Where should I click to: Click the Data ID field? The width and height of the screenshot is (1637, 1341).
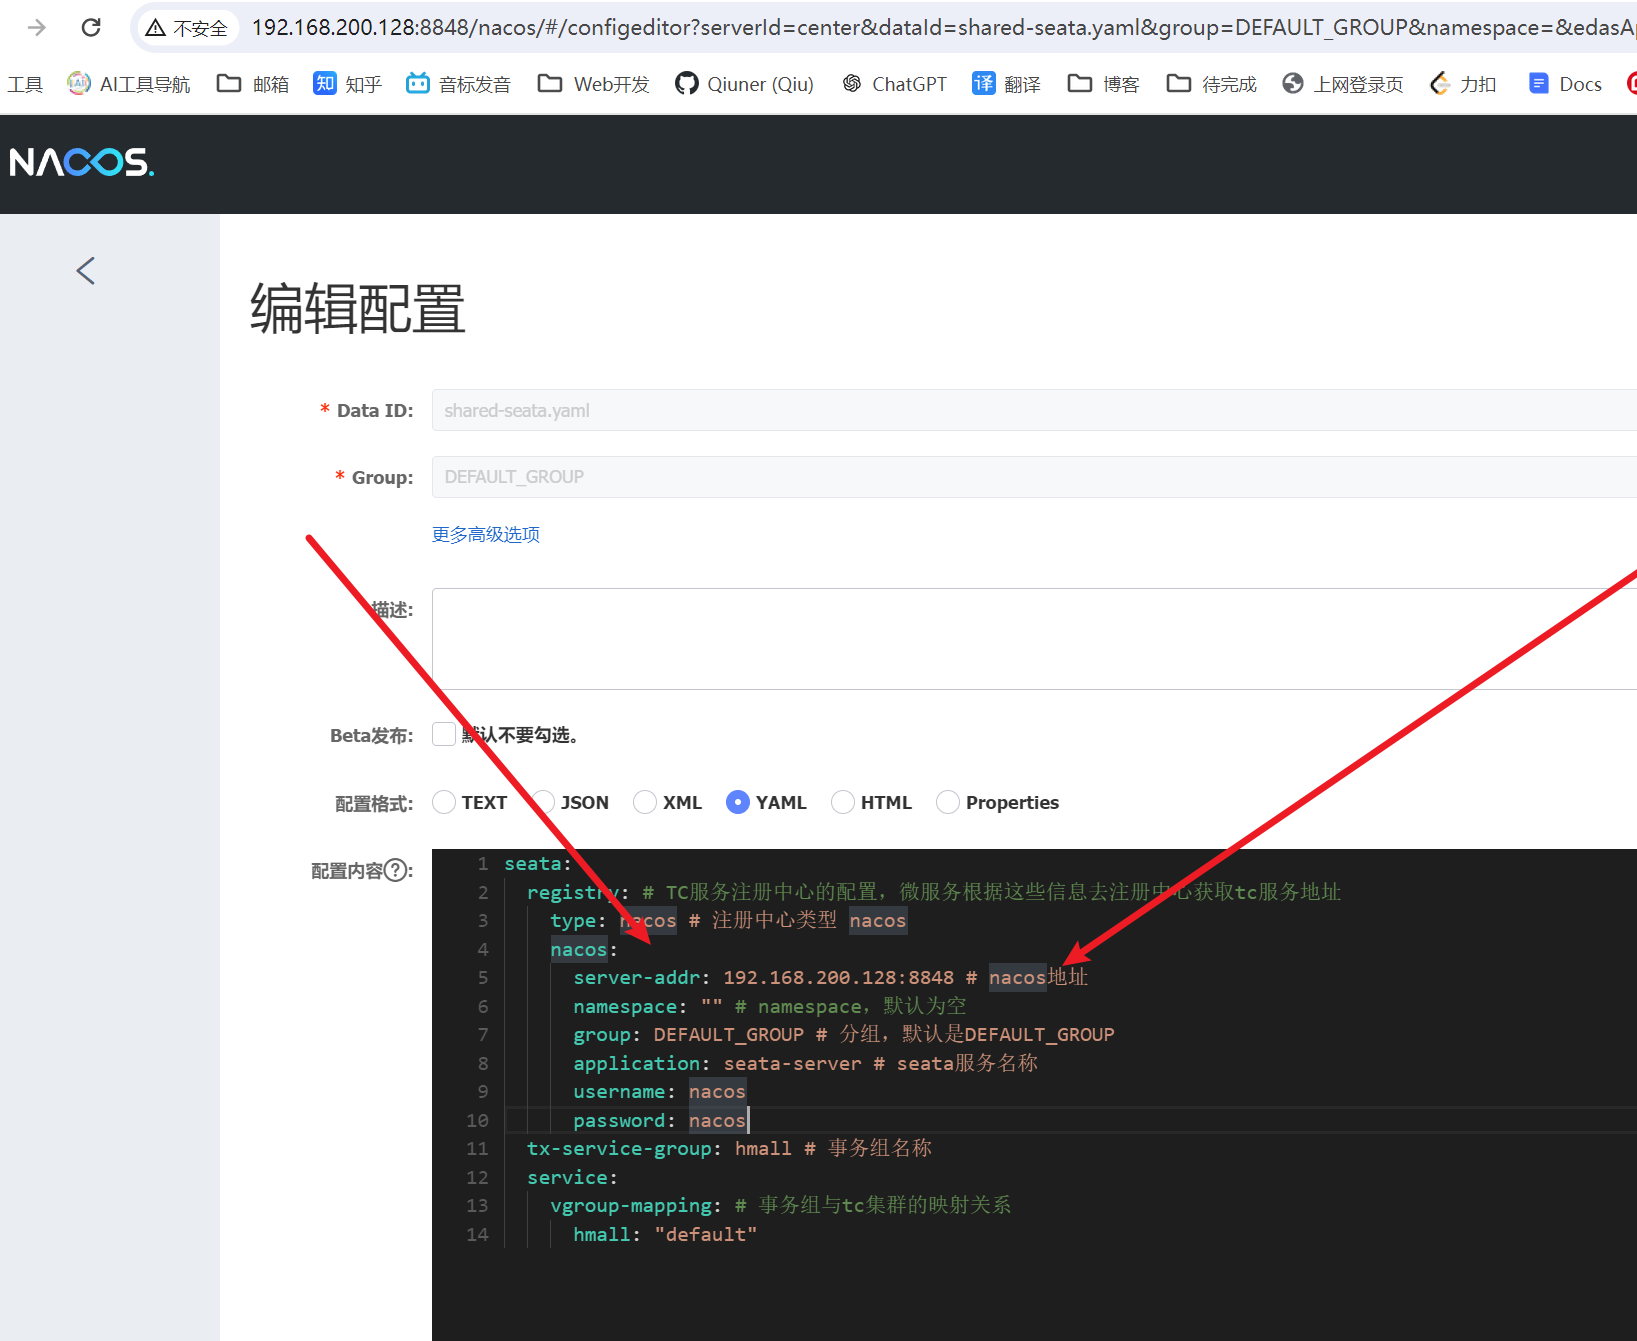click(x=1034, y=410)
